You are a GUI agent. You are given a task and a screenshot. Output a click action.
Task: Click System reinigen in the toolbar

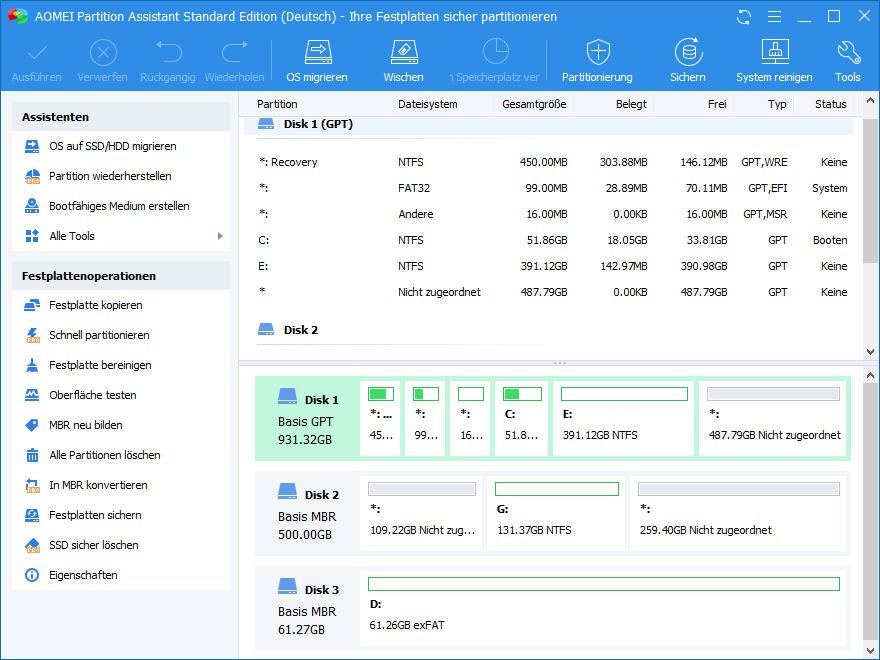774,60
